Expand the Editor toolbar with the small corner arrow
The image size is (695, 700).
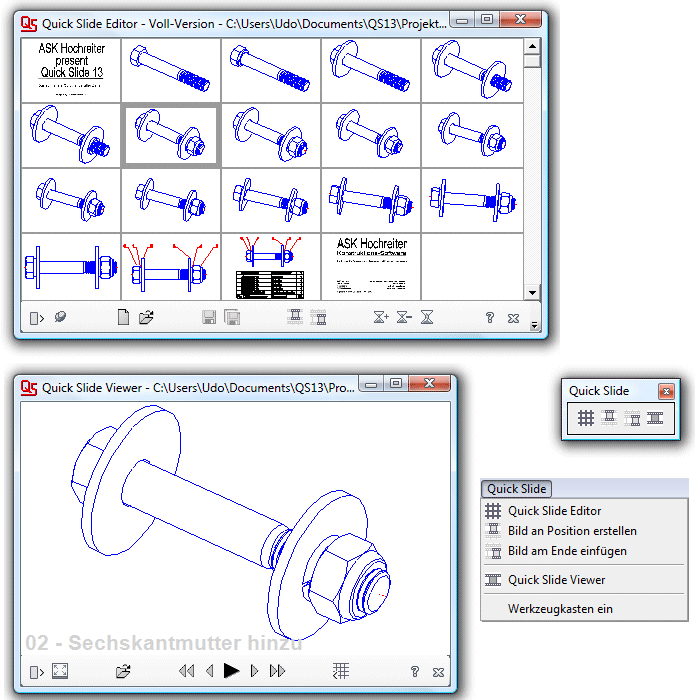tap(534, 325)
